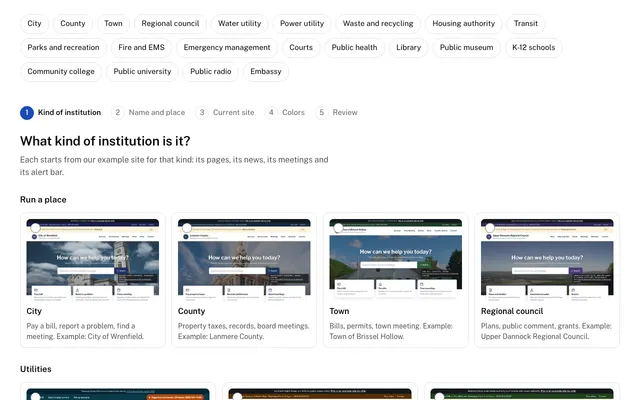Go to step 2 Name and place

click(148, 113)
